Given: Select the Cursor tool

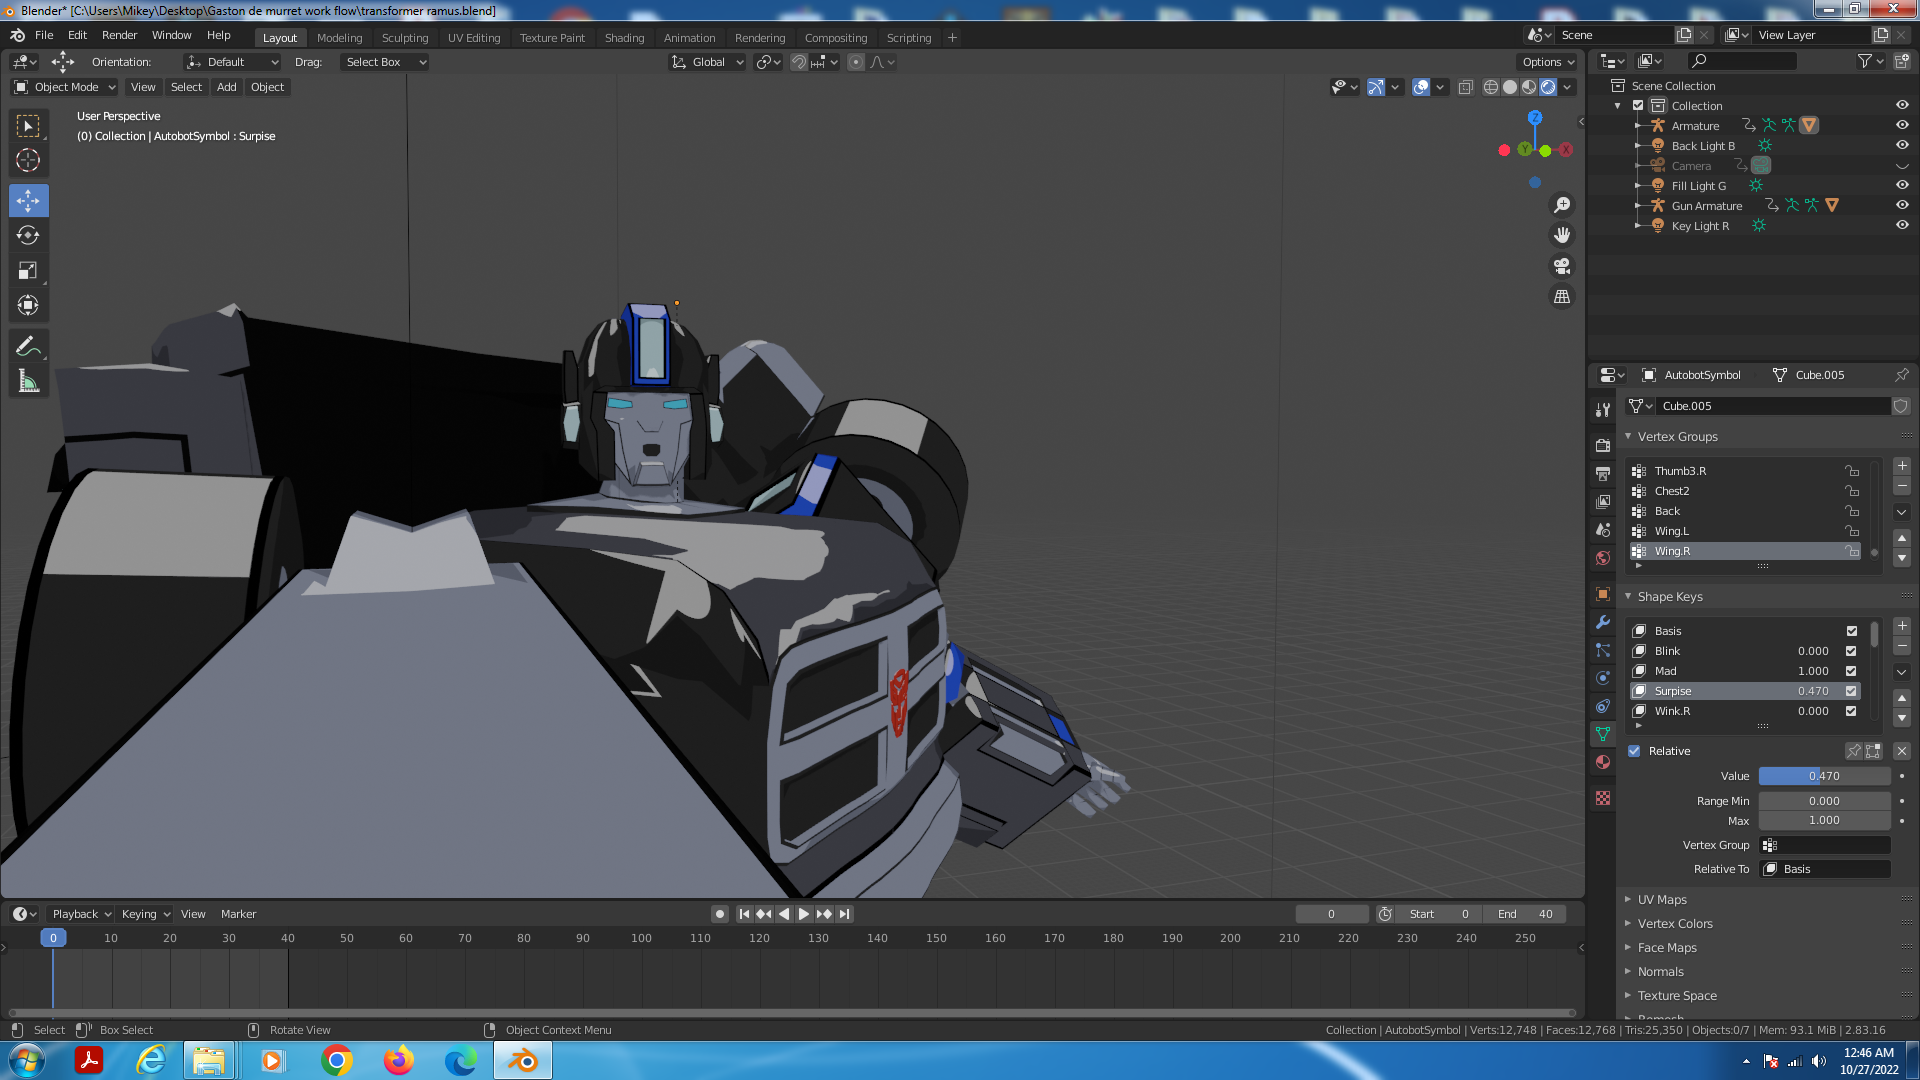Looking at the screenshot, I should tap(28, 160).
